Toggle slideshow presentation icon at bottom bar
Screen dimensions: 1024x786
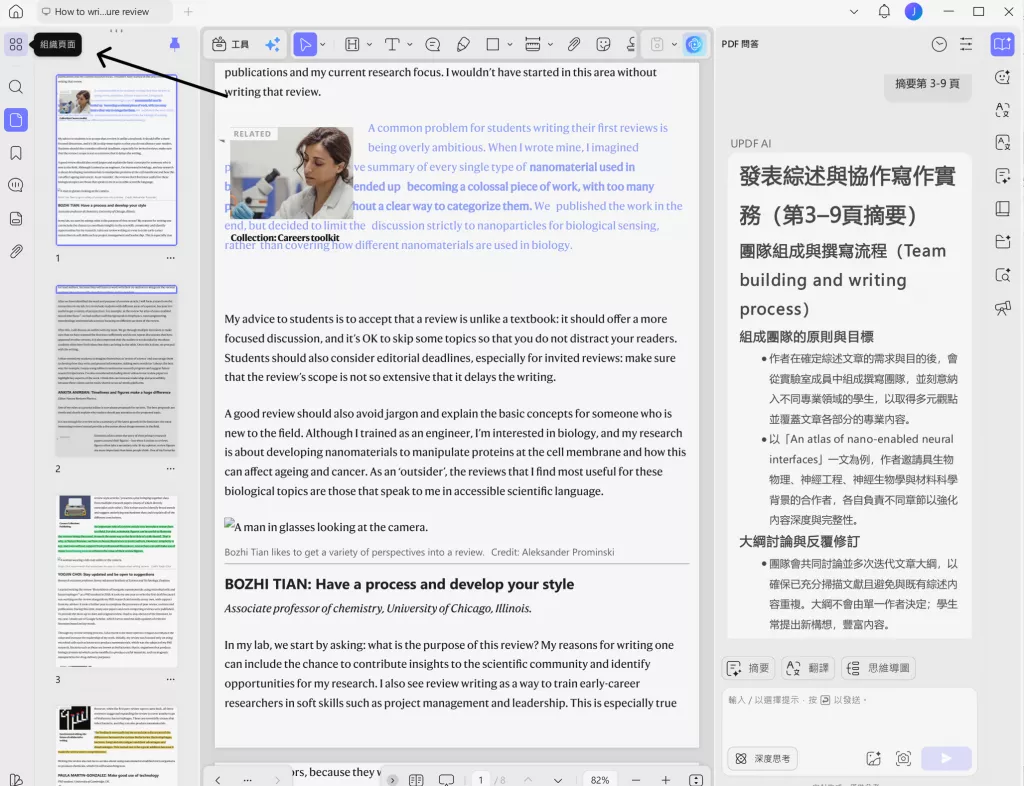[x=447, y=779]
